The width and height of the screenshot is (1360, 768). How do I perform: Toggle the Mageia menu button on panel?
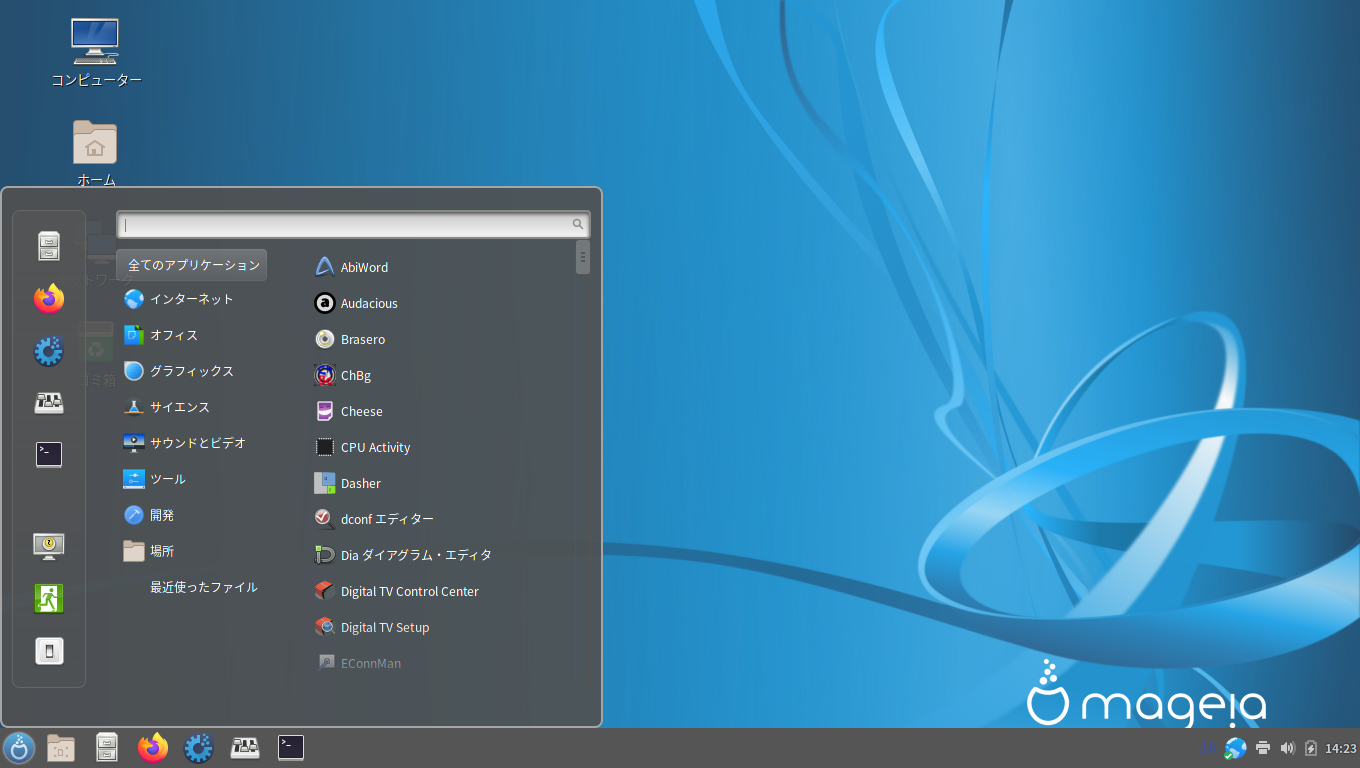(x=19, y=748)
